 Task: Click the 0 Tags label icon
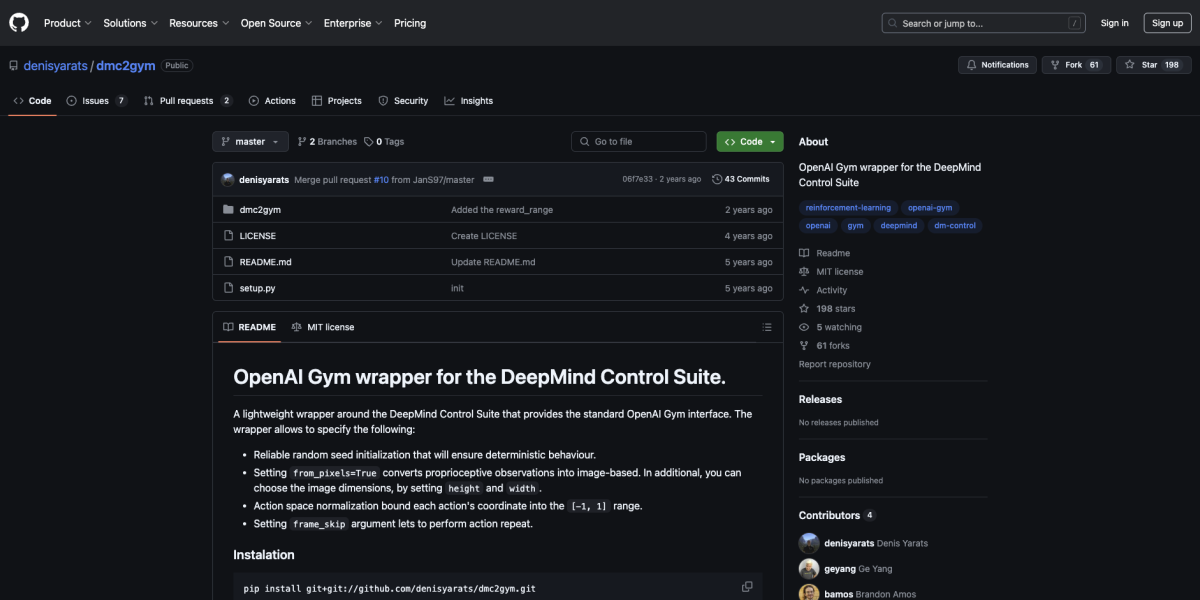click(x=370, y=141)
